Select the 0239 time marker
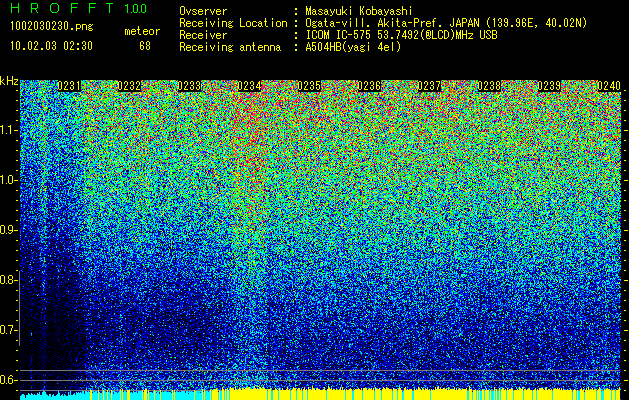Image resolution: width=629 pixels, height=400 pixels. (550, 86)
